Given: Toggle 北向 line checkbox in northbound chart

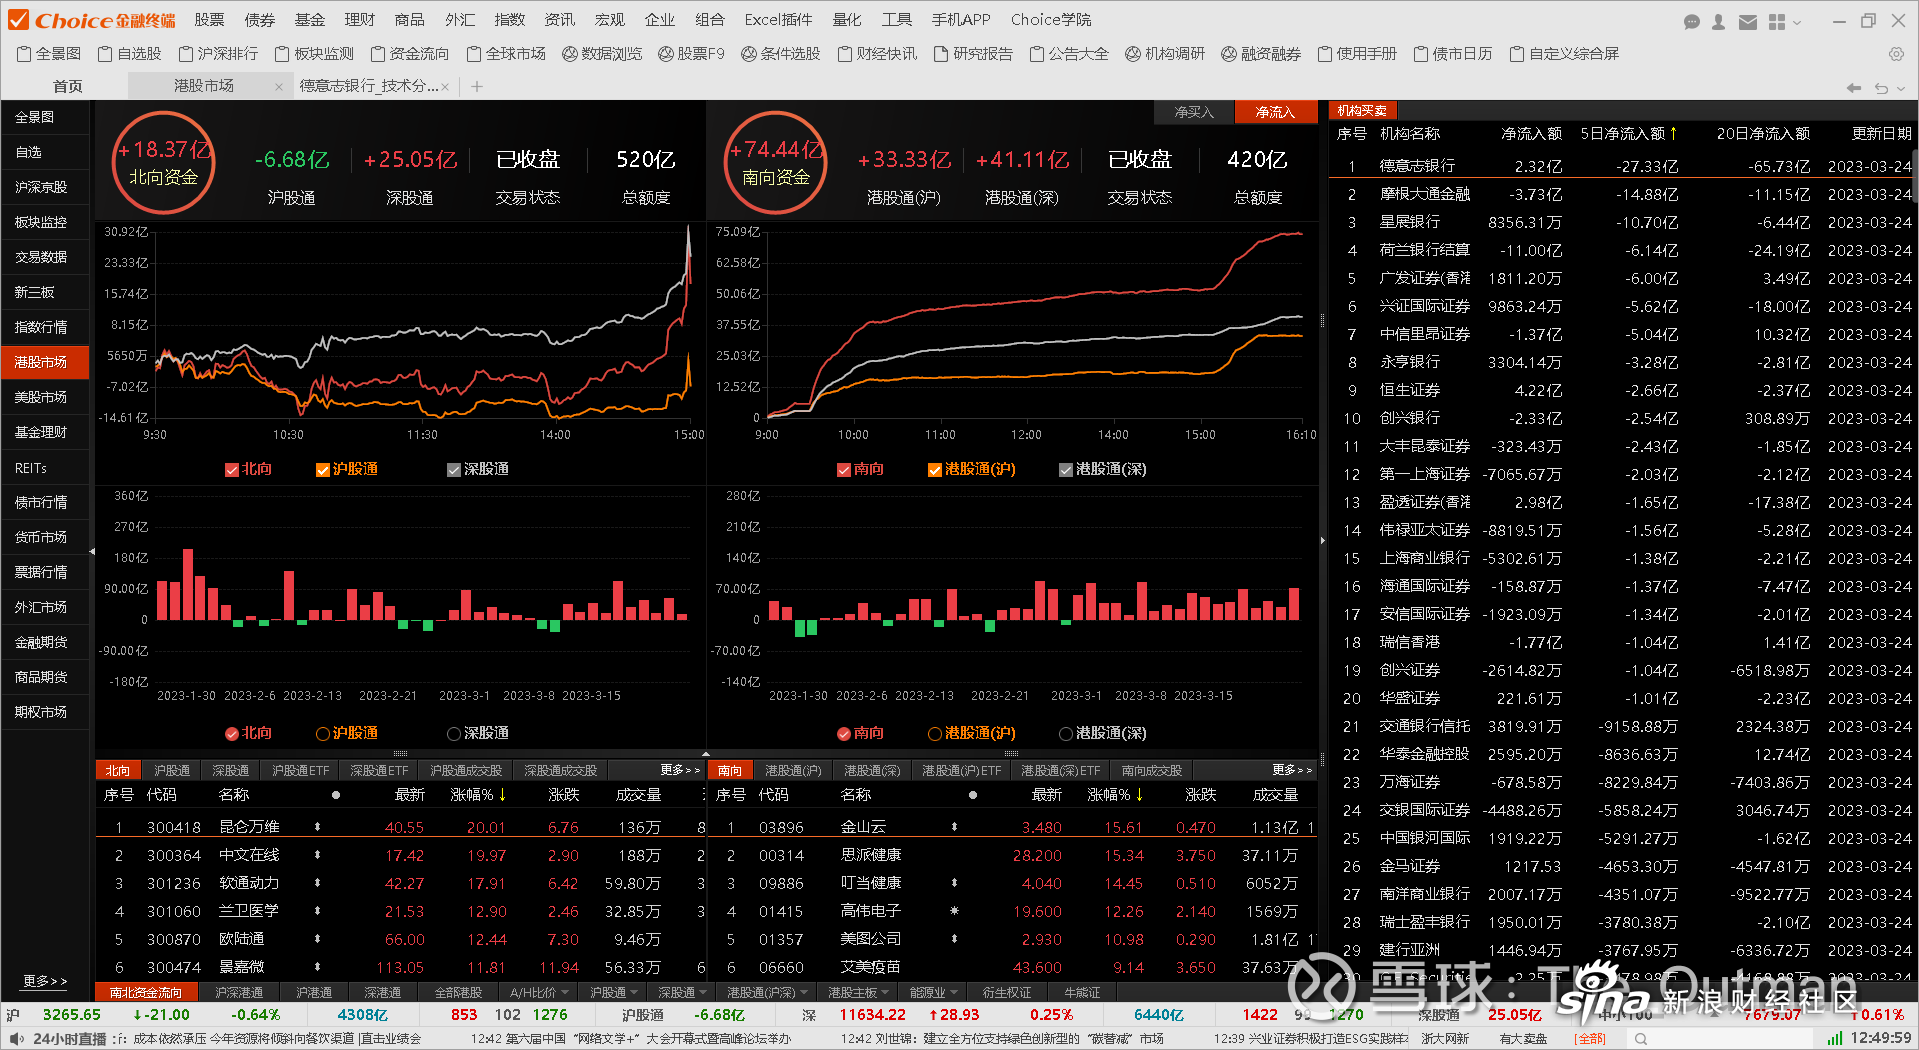Looking at the screenshot, I should pos(232,470).
